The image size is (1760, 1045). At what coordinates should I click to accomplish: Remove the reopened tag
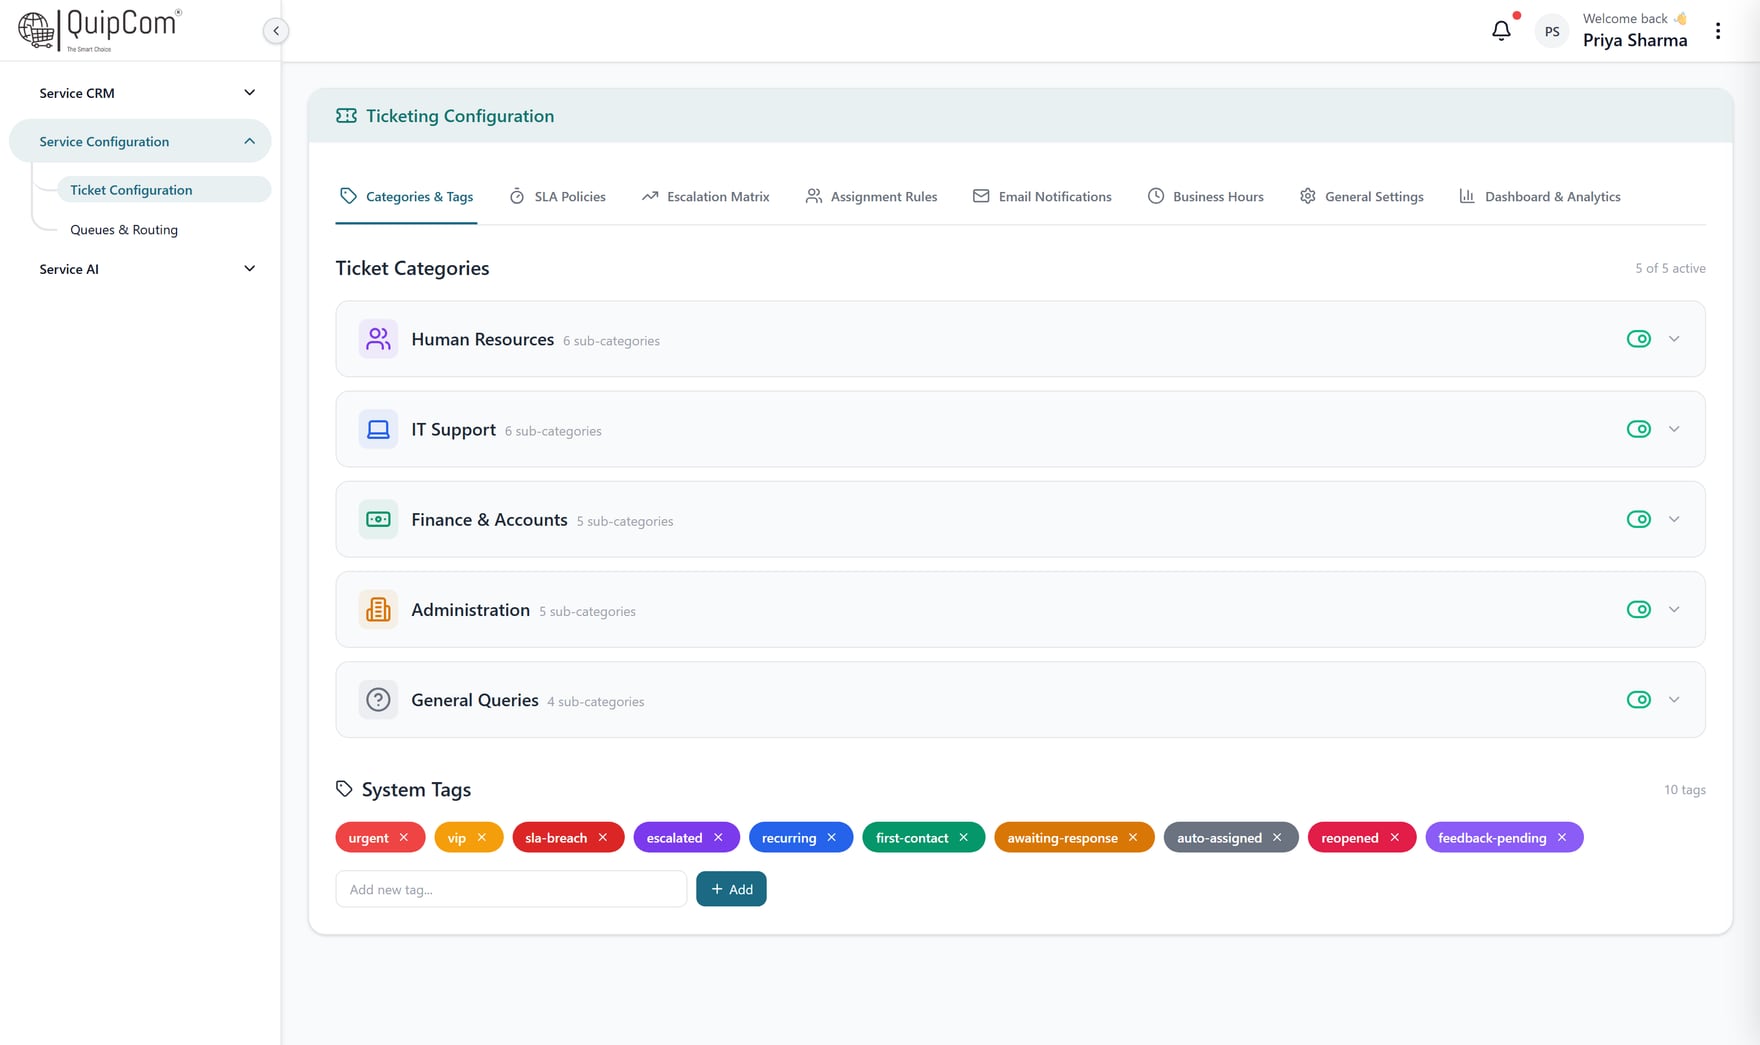tap(1395, 838)
